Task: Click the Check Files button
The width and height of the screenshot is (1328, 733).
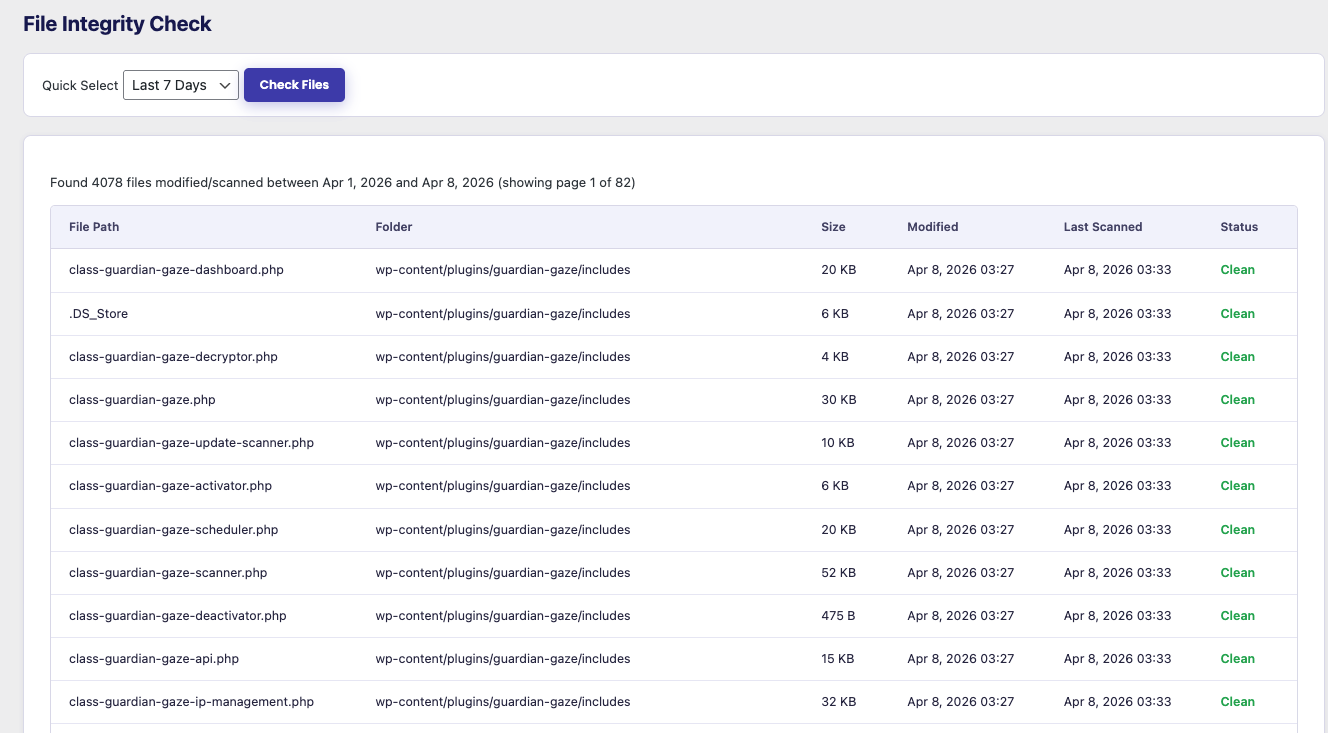Action: coord(294,85)
